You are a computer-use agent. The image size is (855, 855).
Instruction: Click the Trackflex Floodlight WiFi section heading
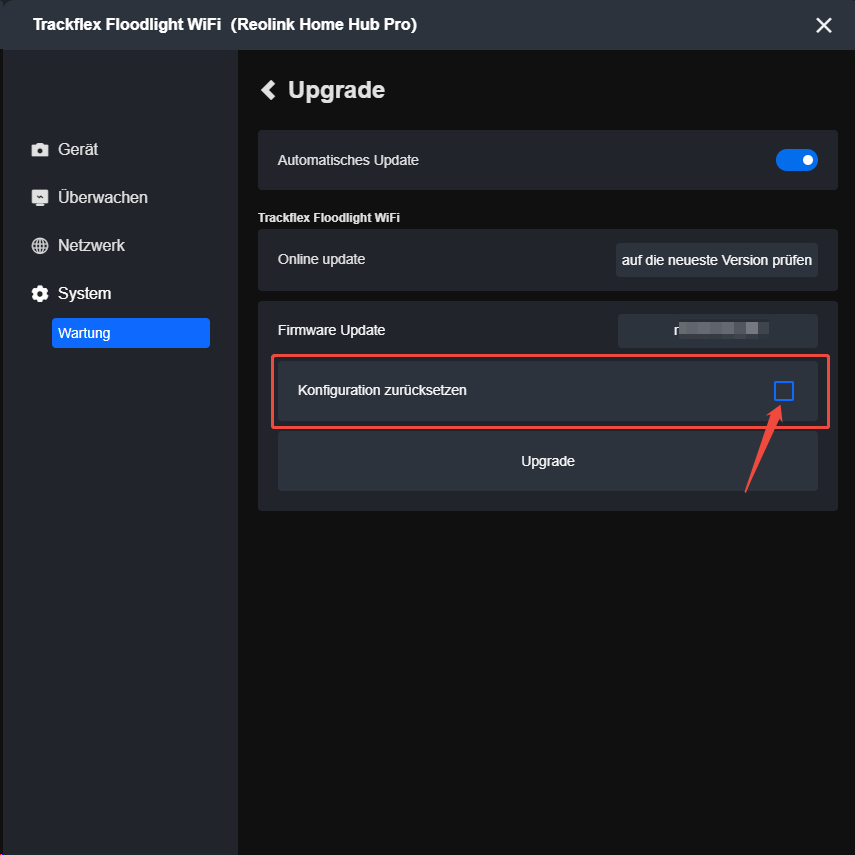pyautogui.click(x=328, y=218)
